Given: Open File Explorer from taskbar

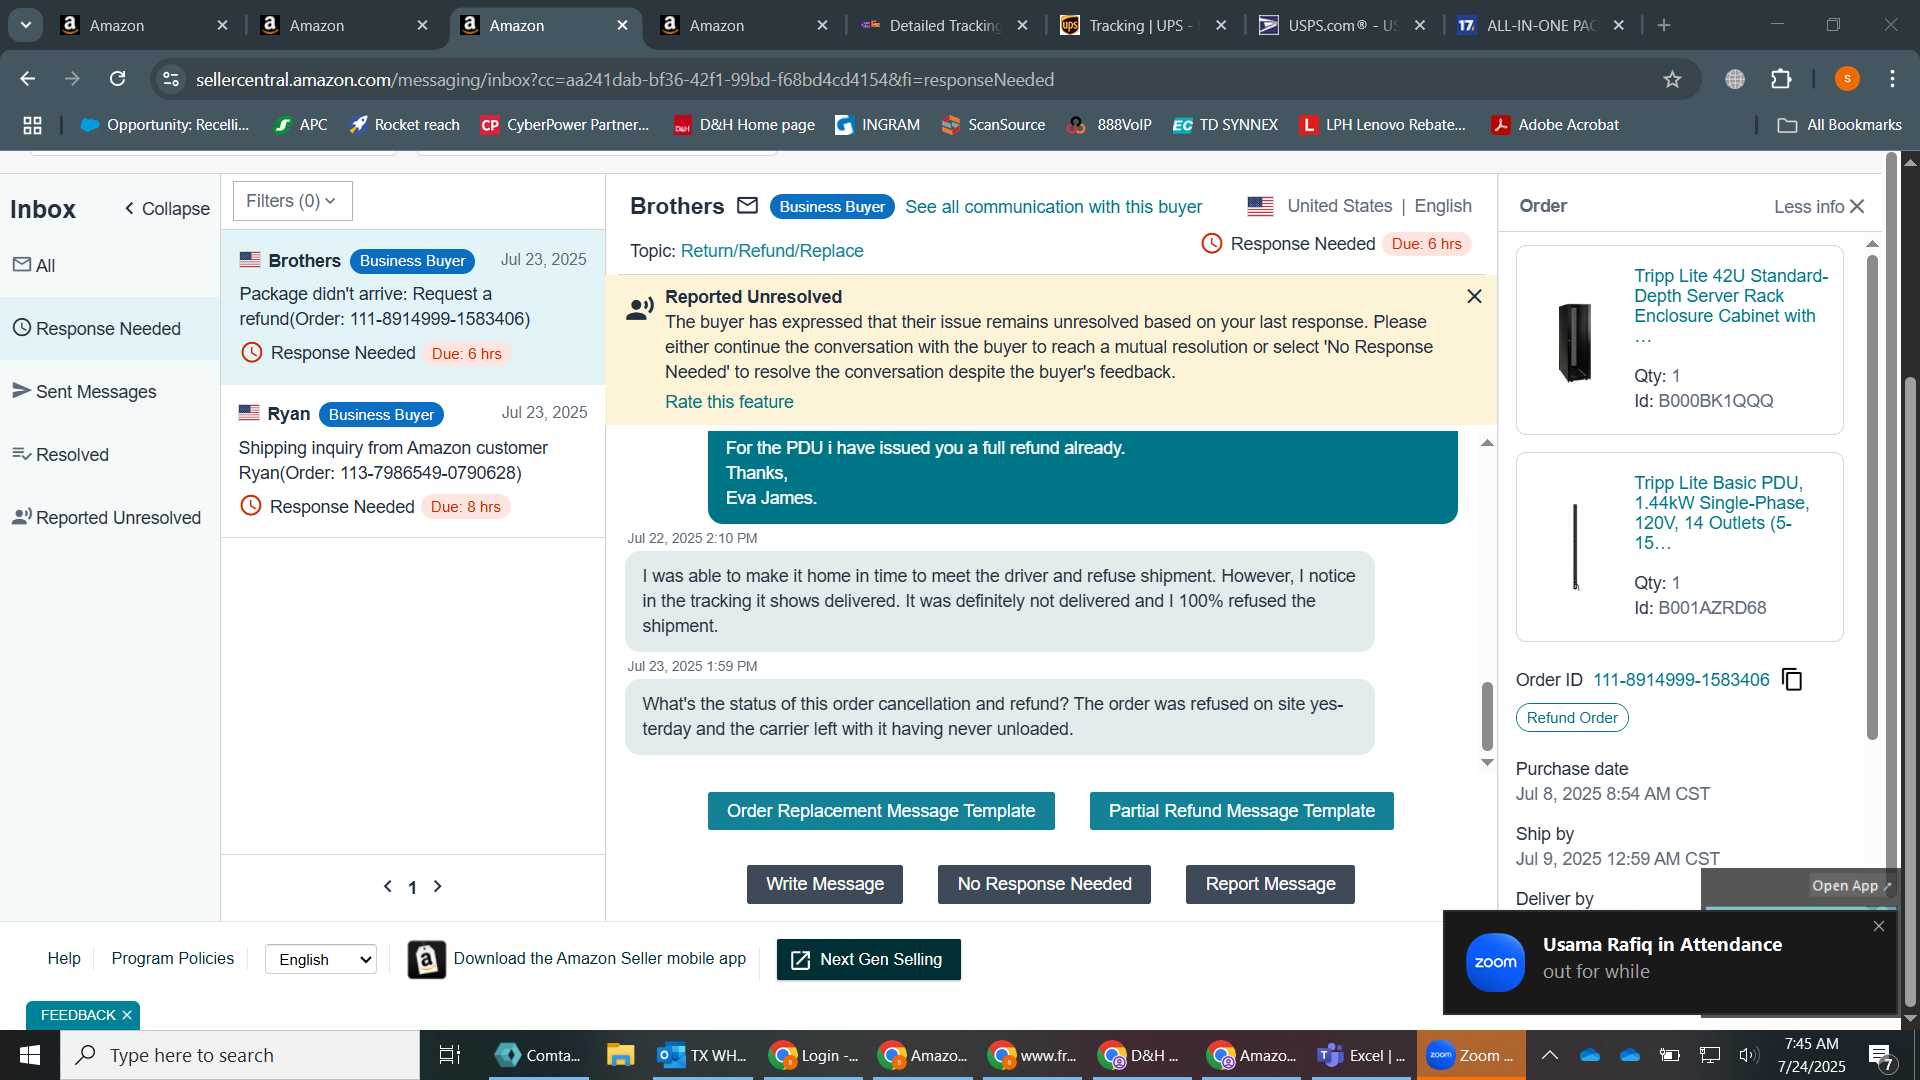Looking at the screenshot, I should pyautogui.click(x=620, y=1055).
